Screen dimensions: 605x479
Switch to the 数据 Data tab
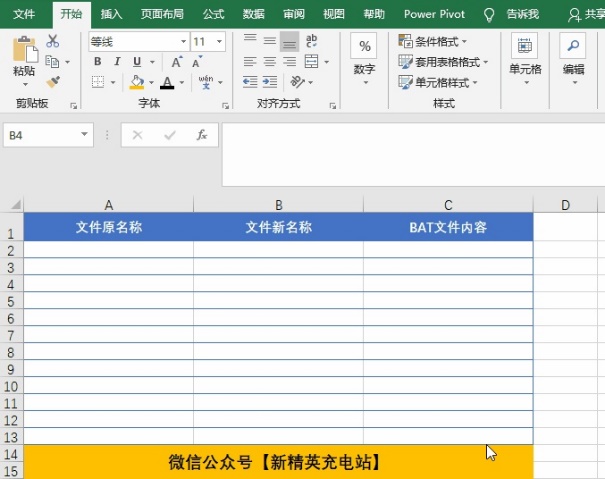(253, 14)
